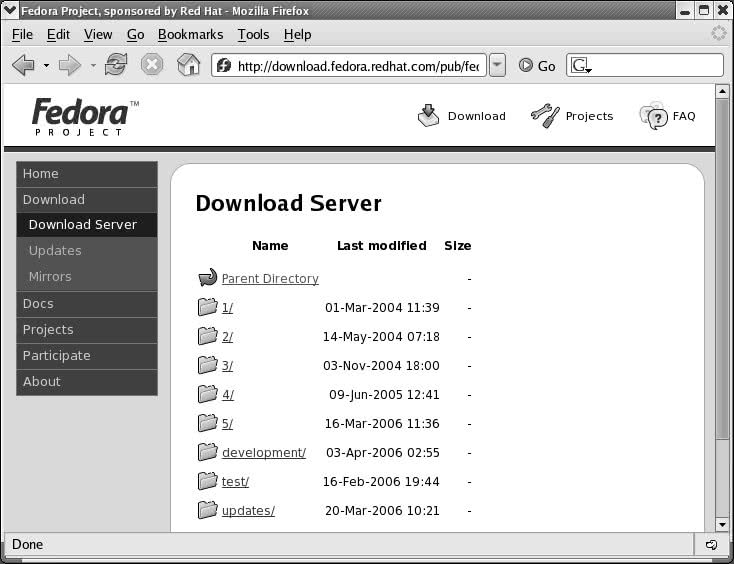Open the Go menu
The height and width of the screenshot is (564, 734).
pos(135,35)
